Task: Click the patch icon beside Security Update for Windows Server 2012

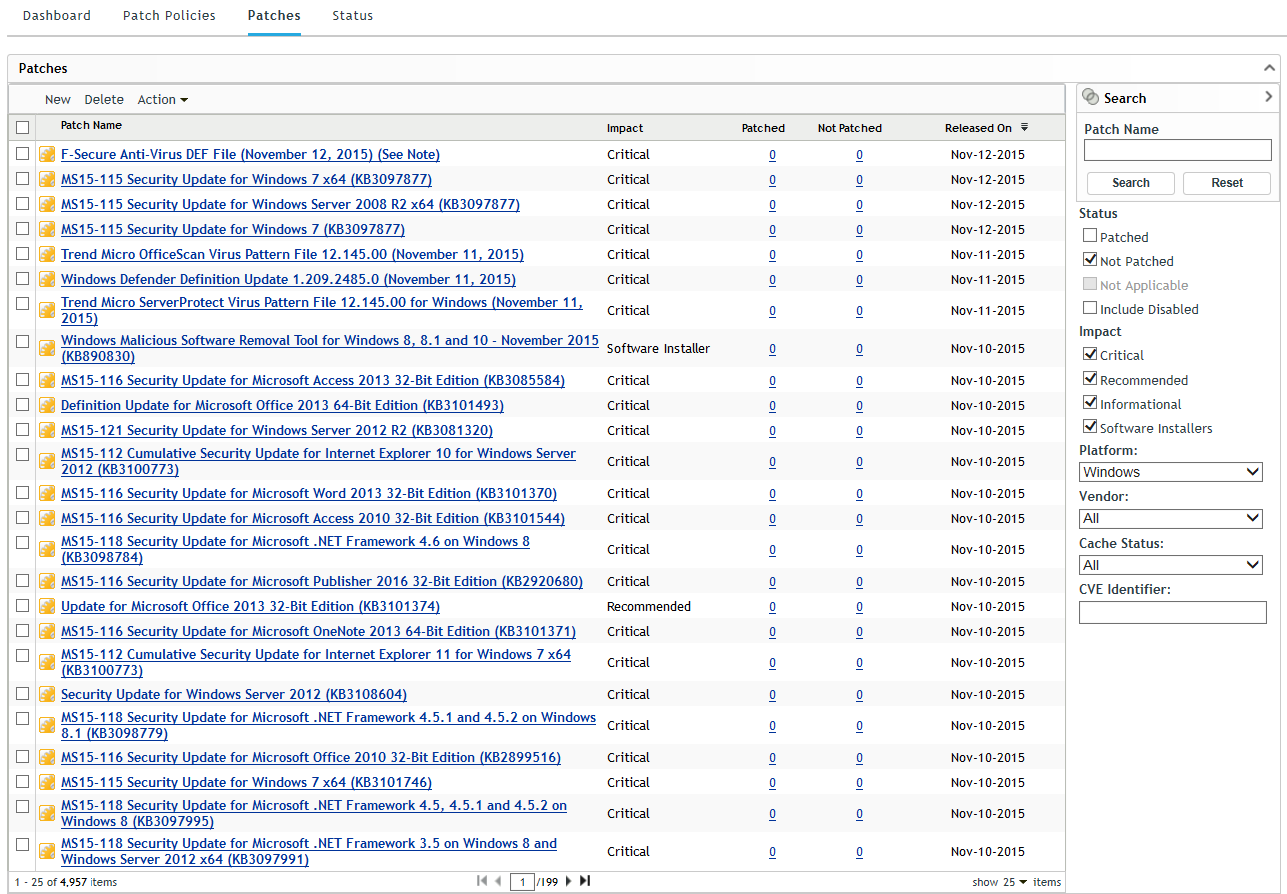Action: 47,695
